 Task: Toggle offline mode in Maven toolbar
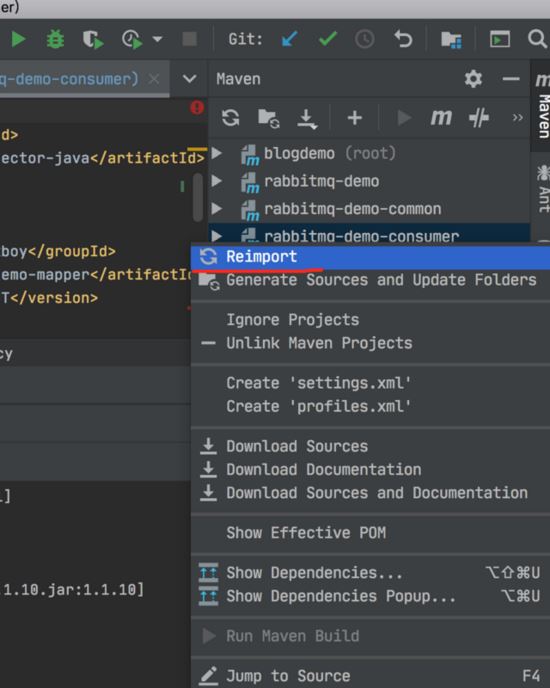[x=478, y=118]
